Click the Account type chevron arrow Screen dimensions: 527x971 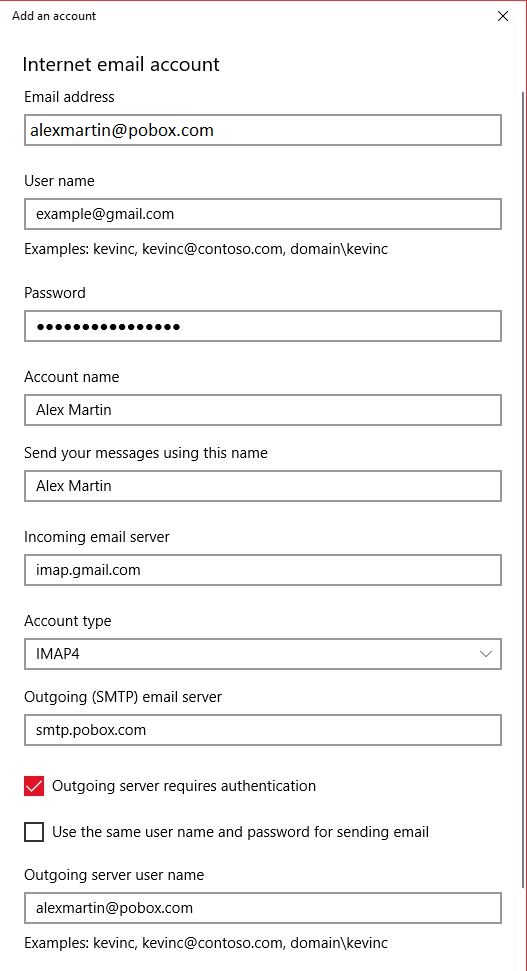pos(486,654)
